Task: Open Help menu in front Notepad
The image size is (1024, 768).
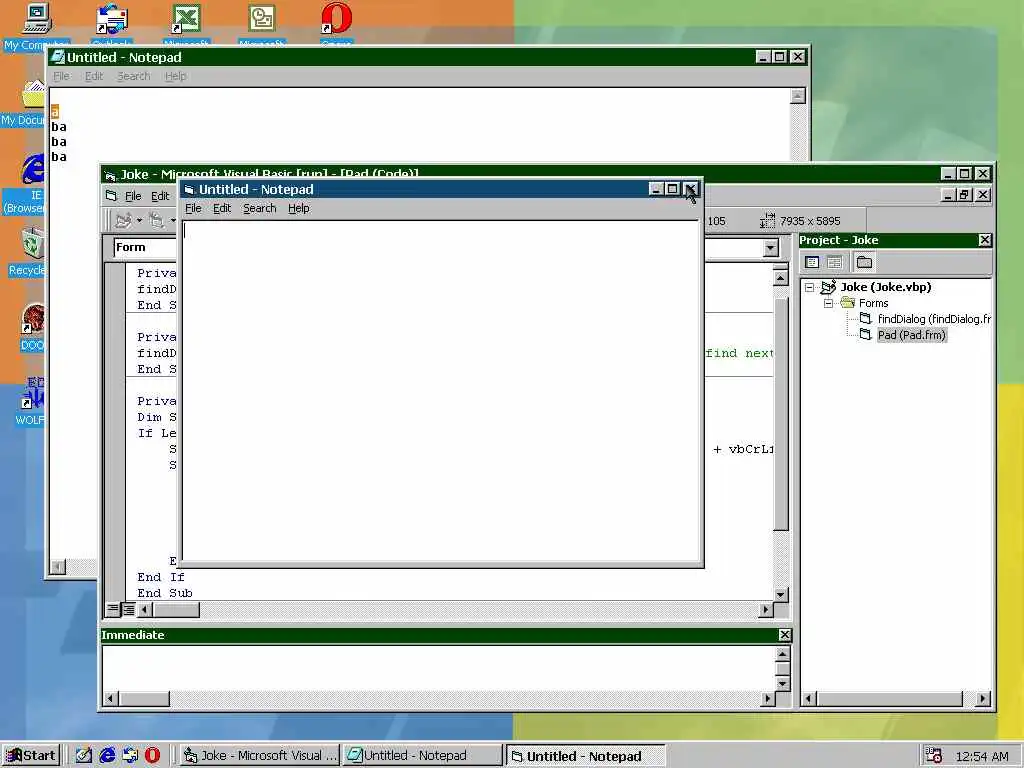Action: pyautogui.click(x=298, y=208)
